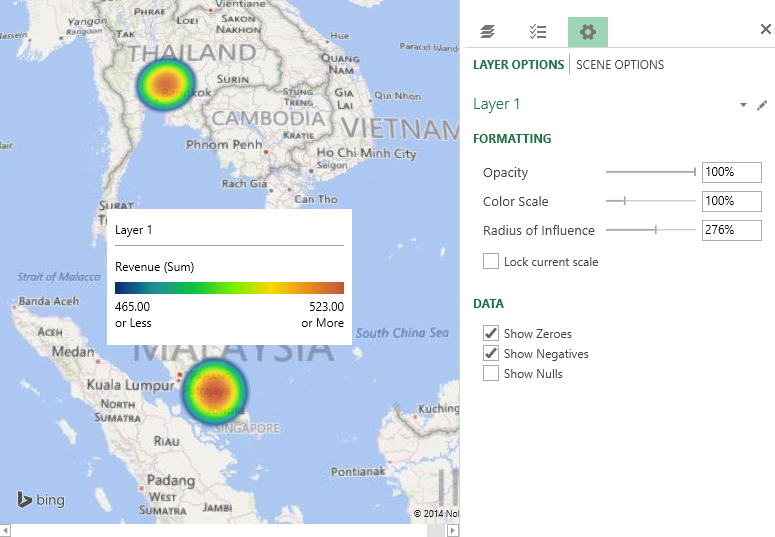The width and height of the screenshot is (775, 537).
Task: Open the Layer Manager icon
Action: point(488,32)
